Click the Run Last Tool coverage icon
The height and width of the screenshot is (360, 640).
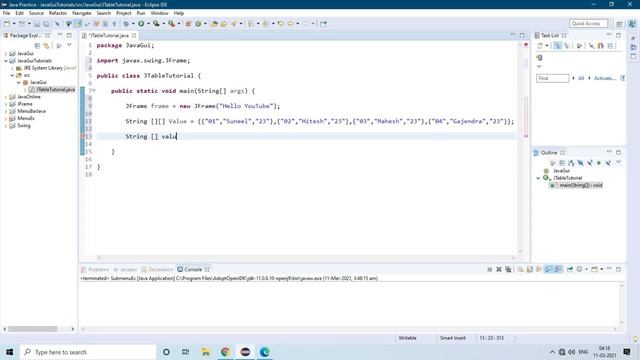click(x=156, y=24)
